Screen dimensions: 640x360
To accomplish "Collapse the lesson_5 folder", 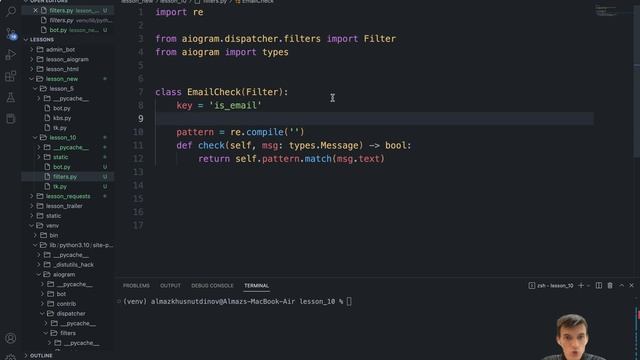I will (61, 89).
